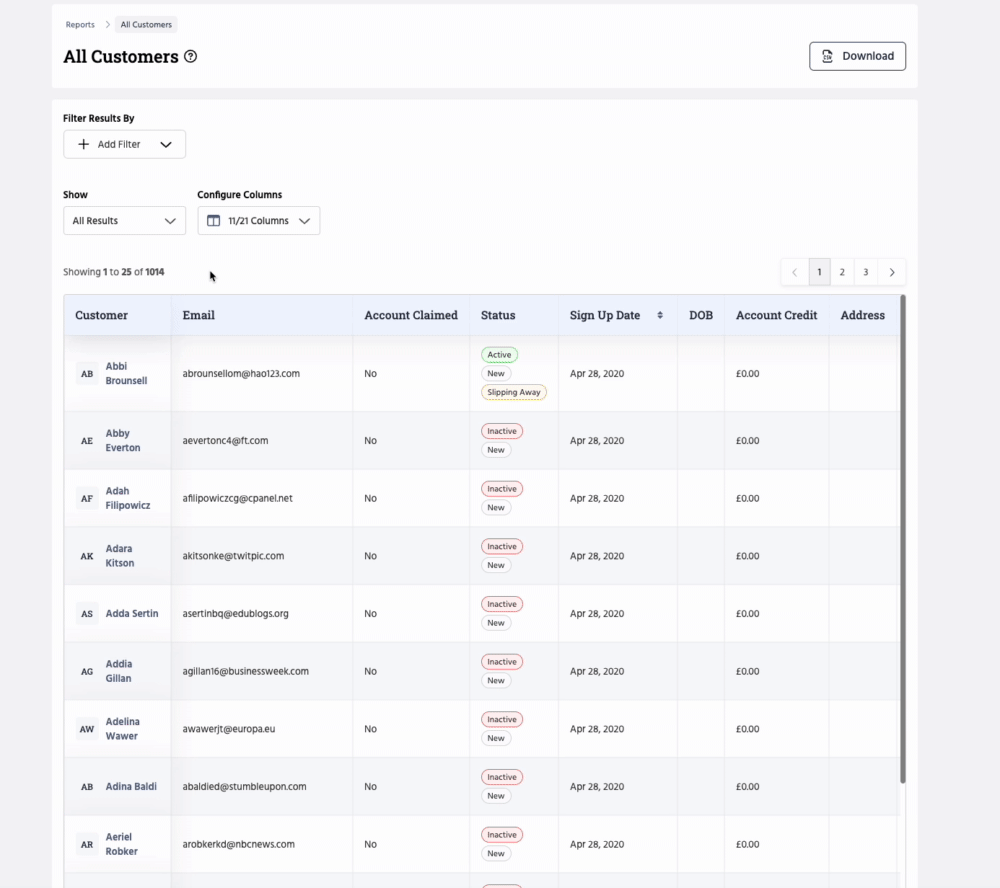This screenshot has height=888, width=1000.
Task: Click the previous page arrow
Action: [794, 272]
